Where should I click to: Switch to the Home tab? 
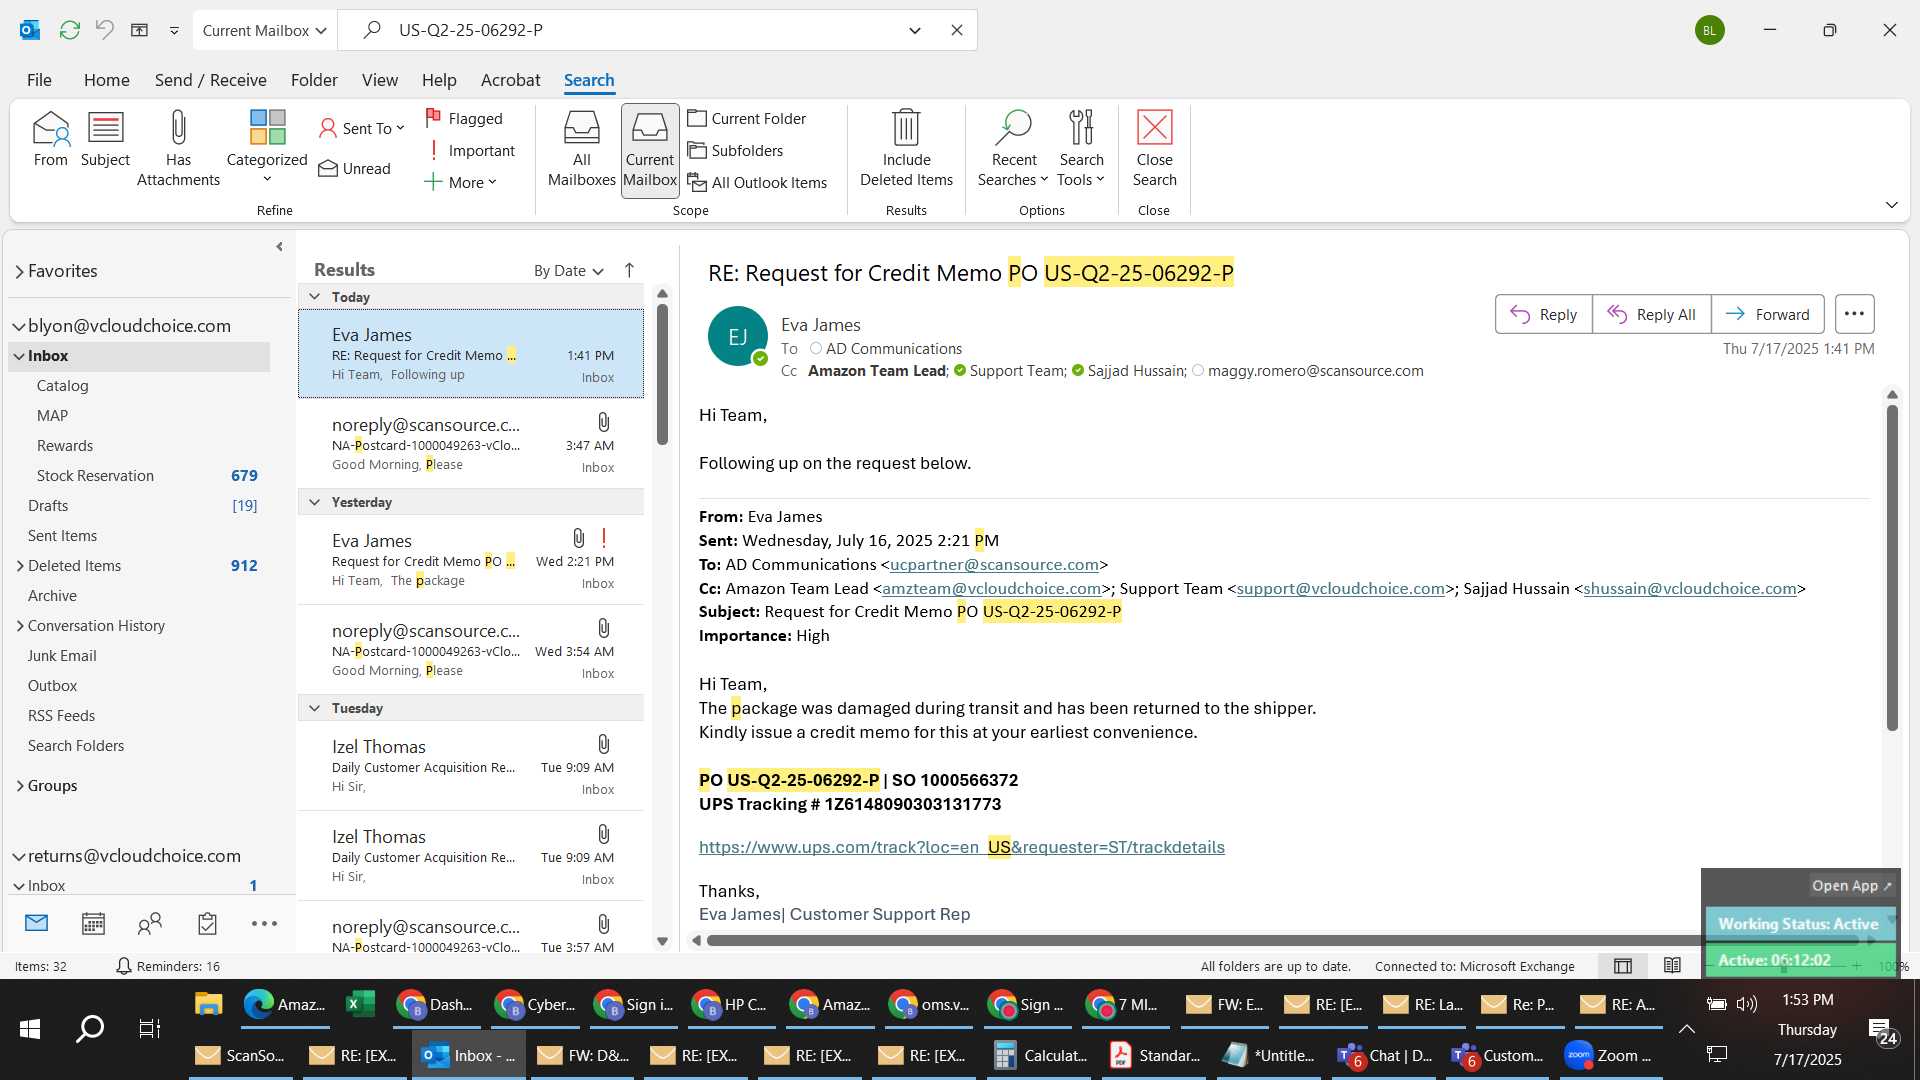pyautogui.click(x=106, y=80)
